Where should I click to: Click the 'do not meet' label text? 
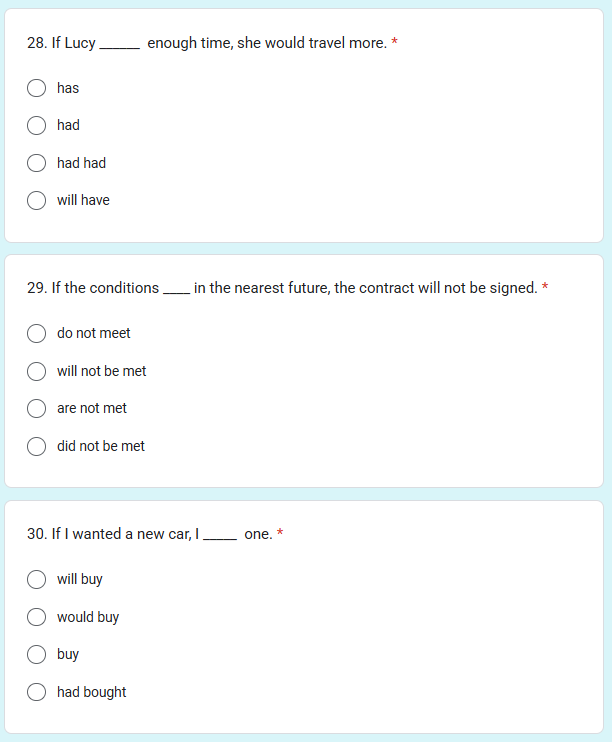click(x=94, y=333)
